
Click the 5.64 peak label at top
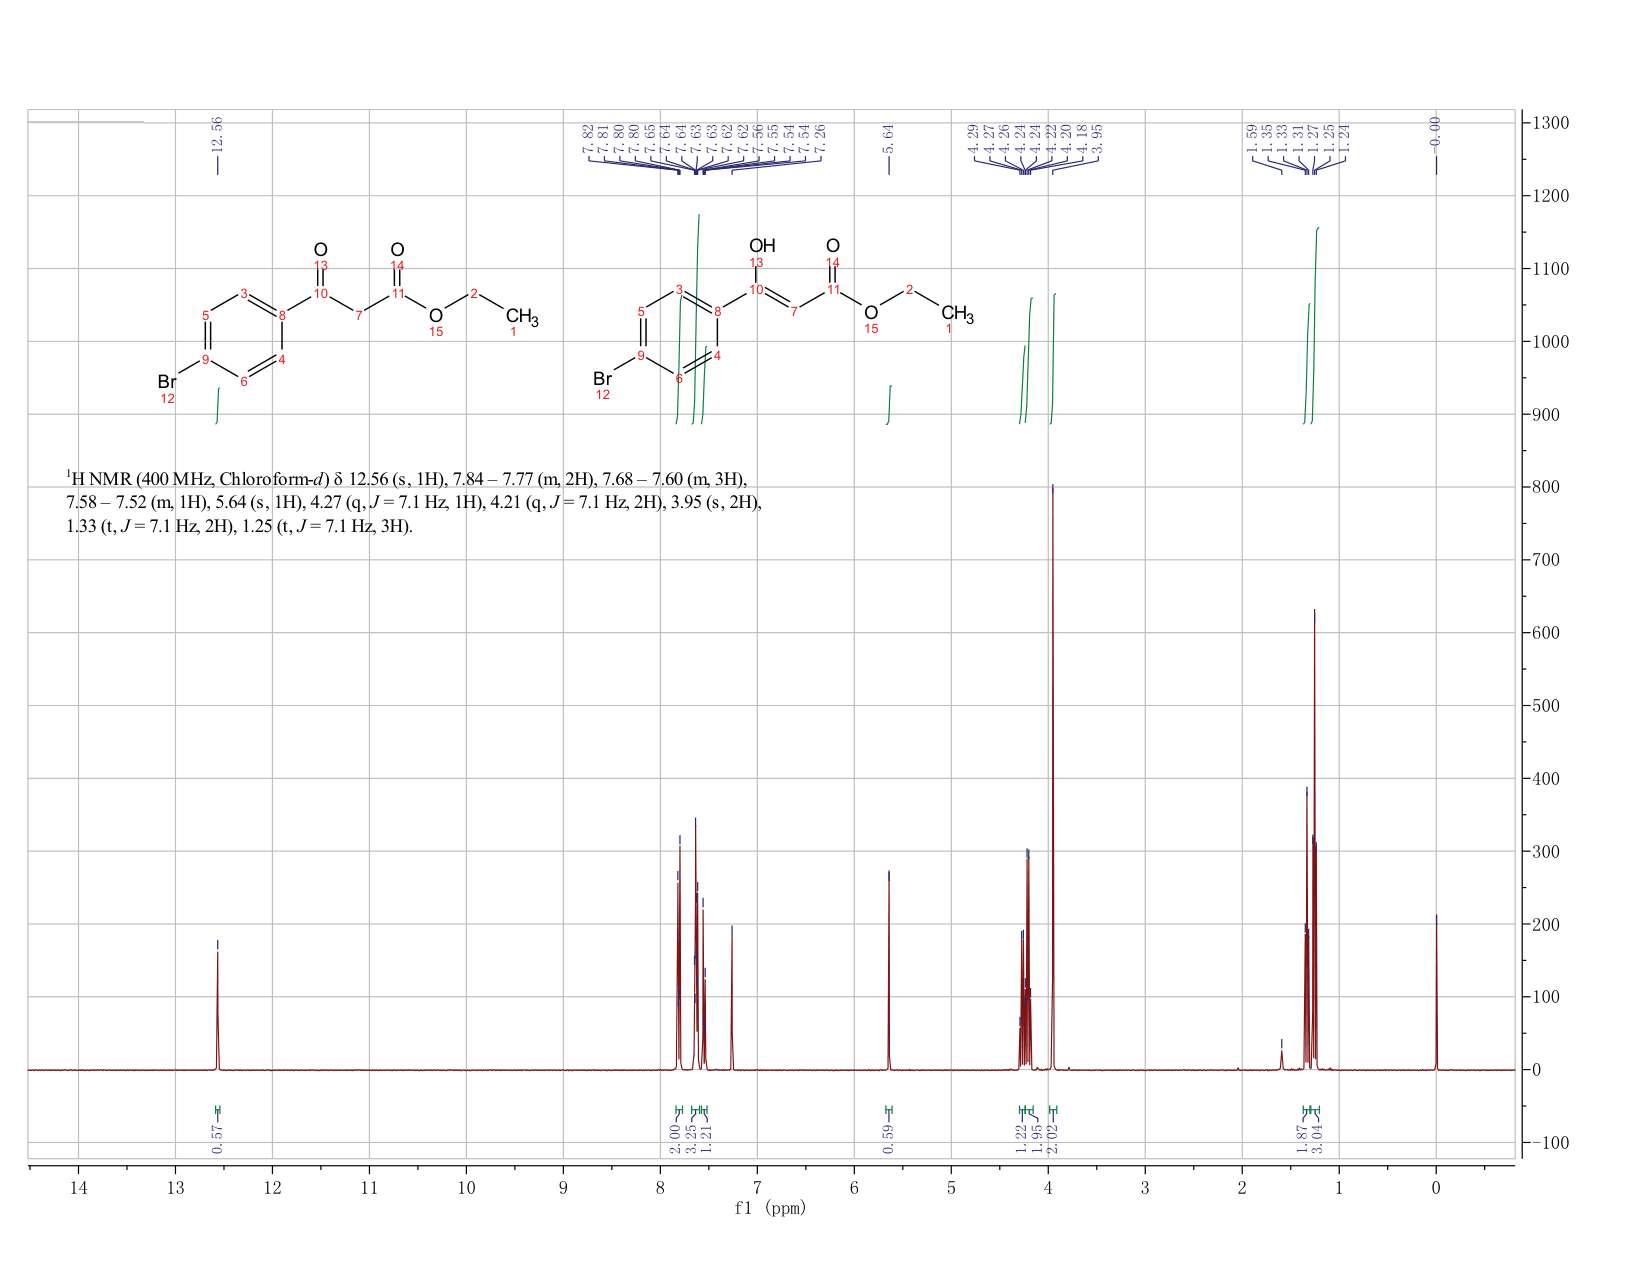pyautogui.click(x=888, y=139)
